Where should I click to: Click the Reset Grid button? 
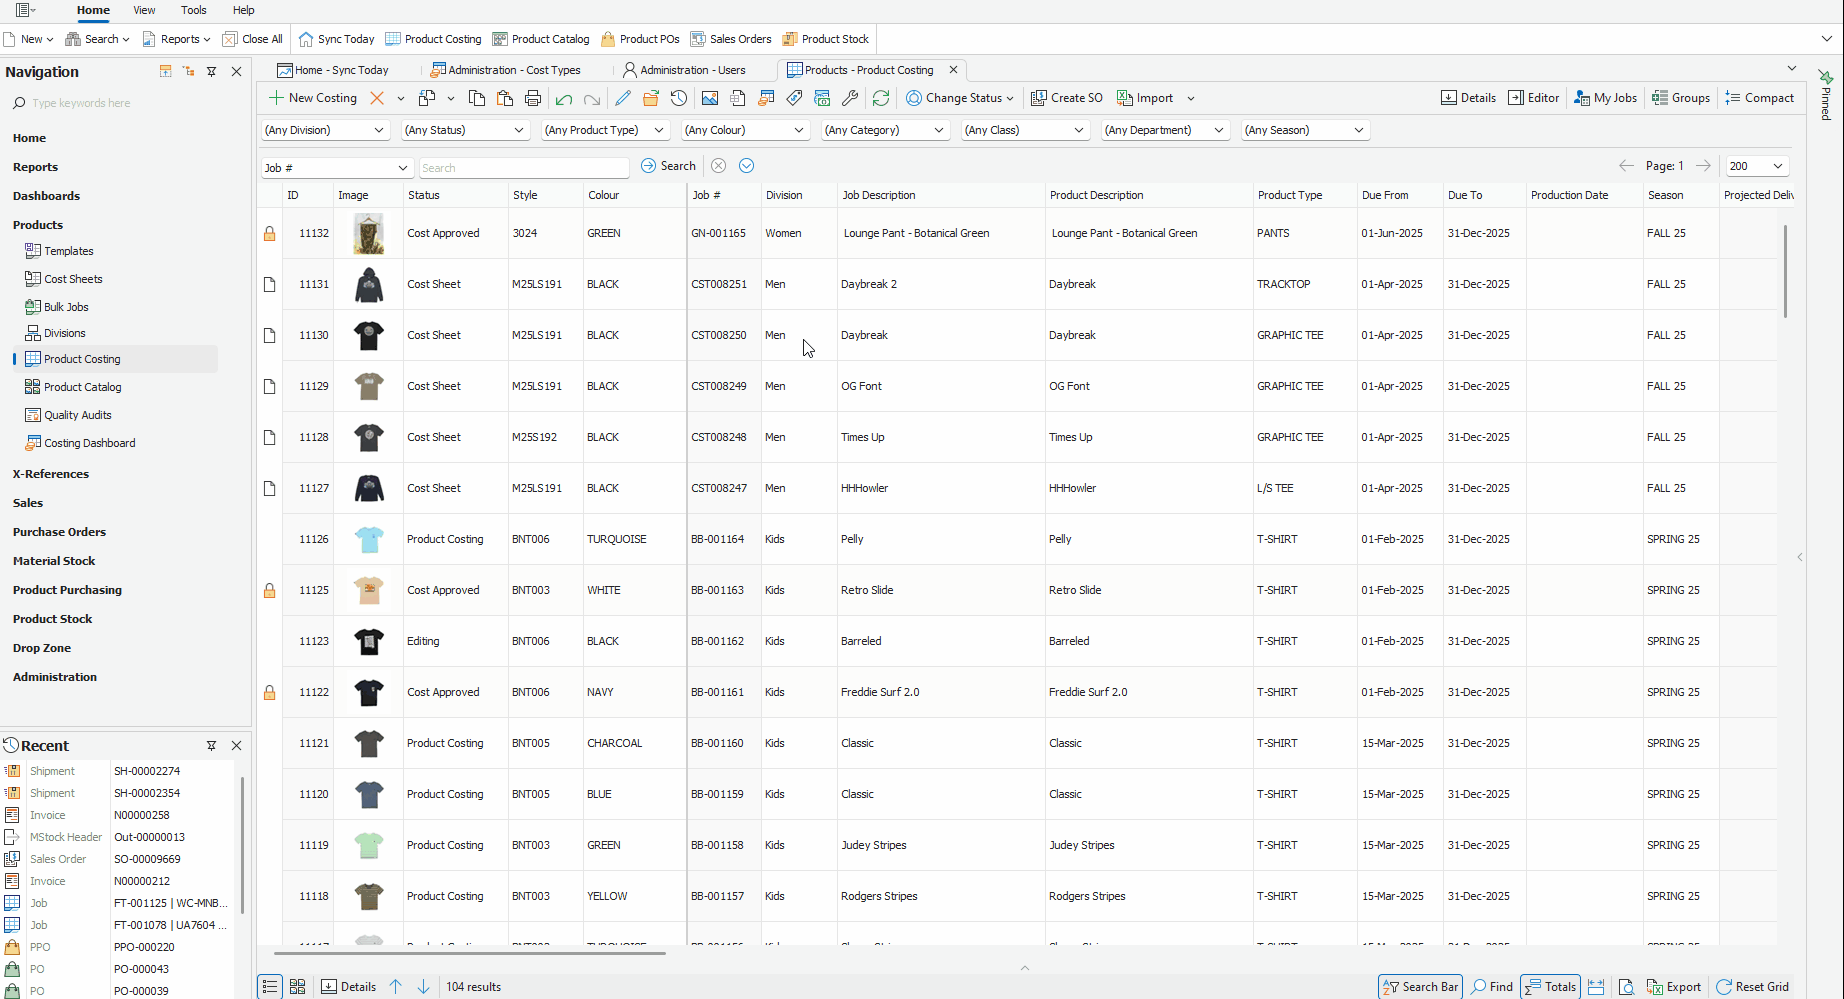tap(1752, 986)
